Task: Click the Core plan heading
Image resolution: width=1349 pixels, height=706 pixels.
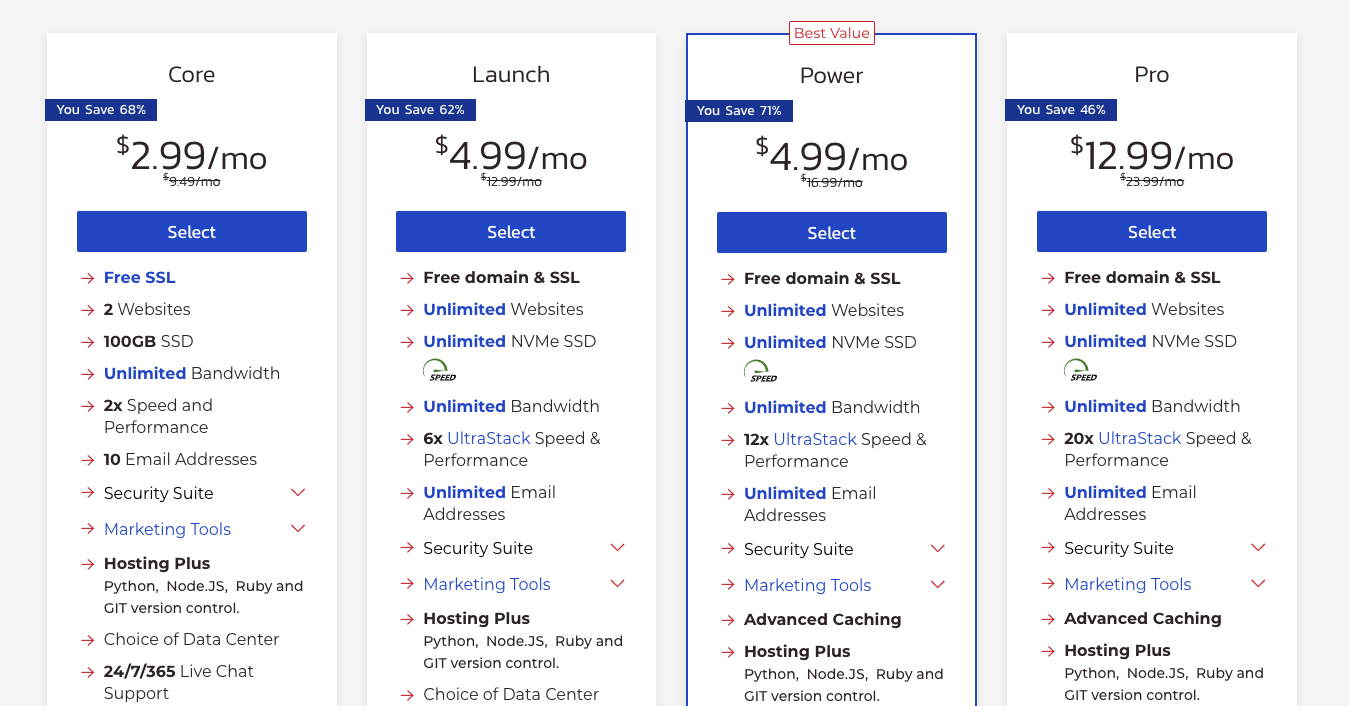Action: pyautogui.click(x=191, y=74)
